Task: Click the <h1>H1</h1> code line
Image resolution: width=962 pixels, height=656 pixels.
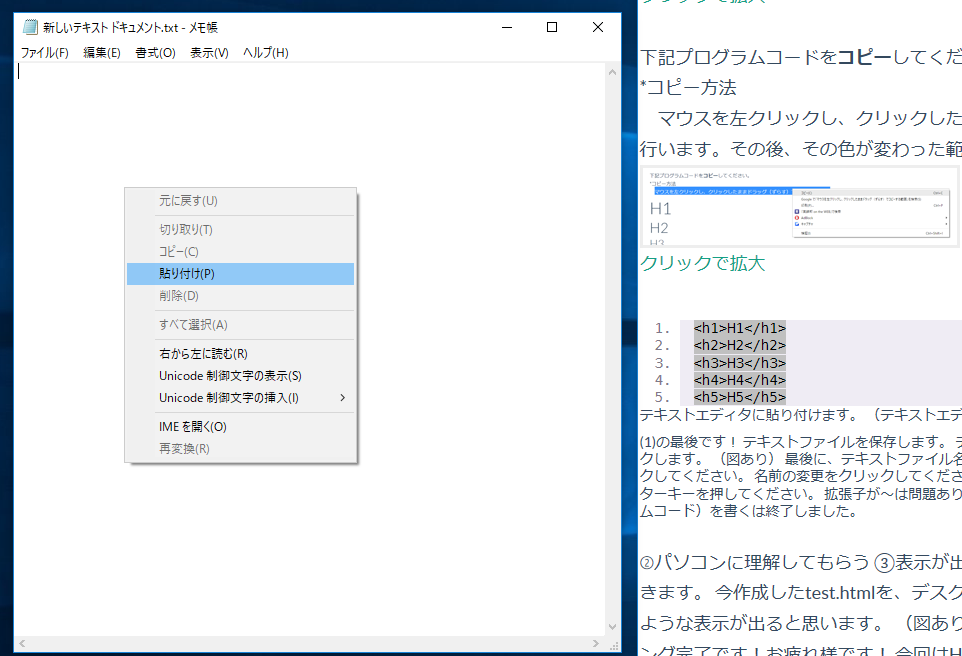Action: coord(739,328)
